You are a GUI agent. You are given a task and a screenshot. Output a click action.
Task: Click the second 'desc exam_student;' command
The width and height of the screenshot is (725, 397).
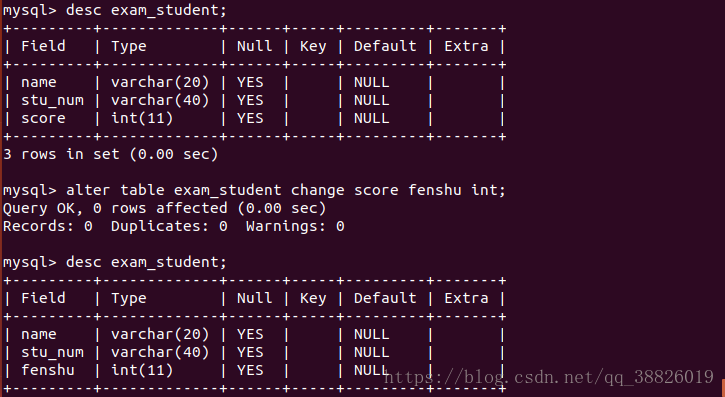[146, 263]
